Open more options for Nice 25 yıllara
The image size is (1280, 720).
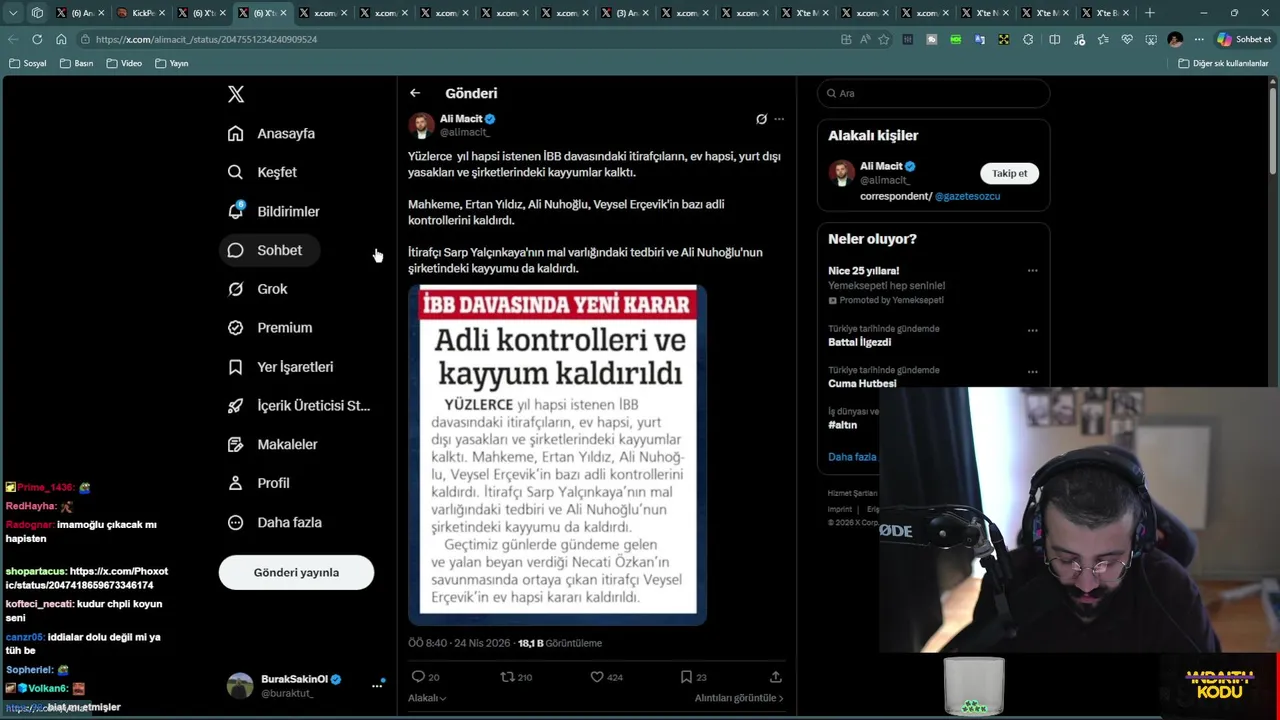point(1032,270)
